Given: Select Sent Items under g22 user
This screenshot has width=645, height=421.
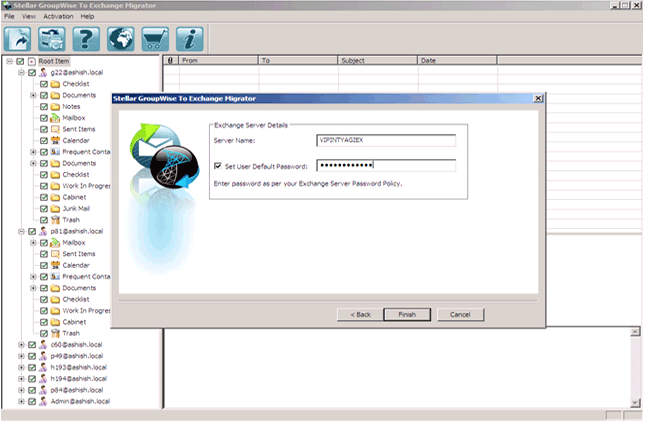Looking at the screenshot, I should click(x=79, y=129).
